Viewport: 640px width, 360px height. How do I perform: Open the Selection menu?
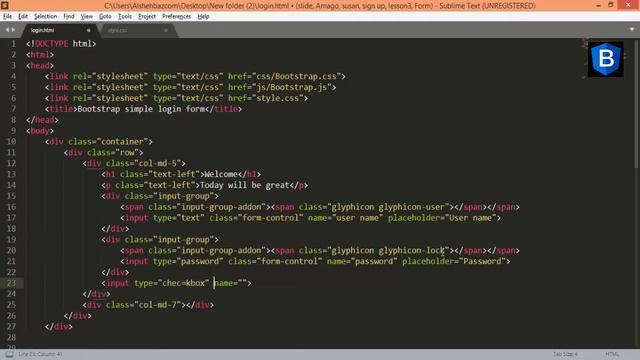pyautogui.click(x=45, y=16)
